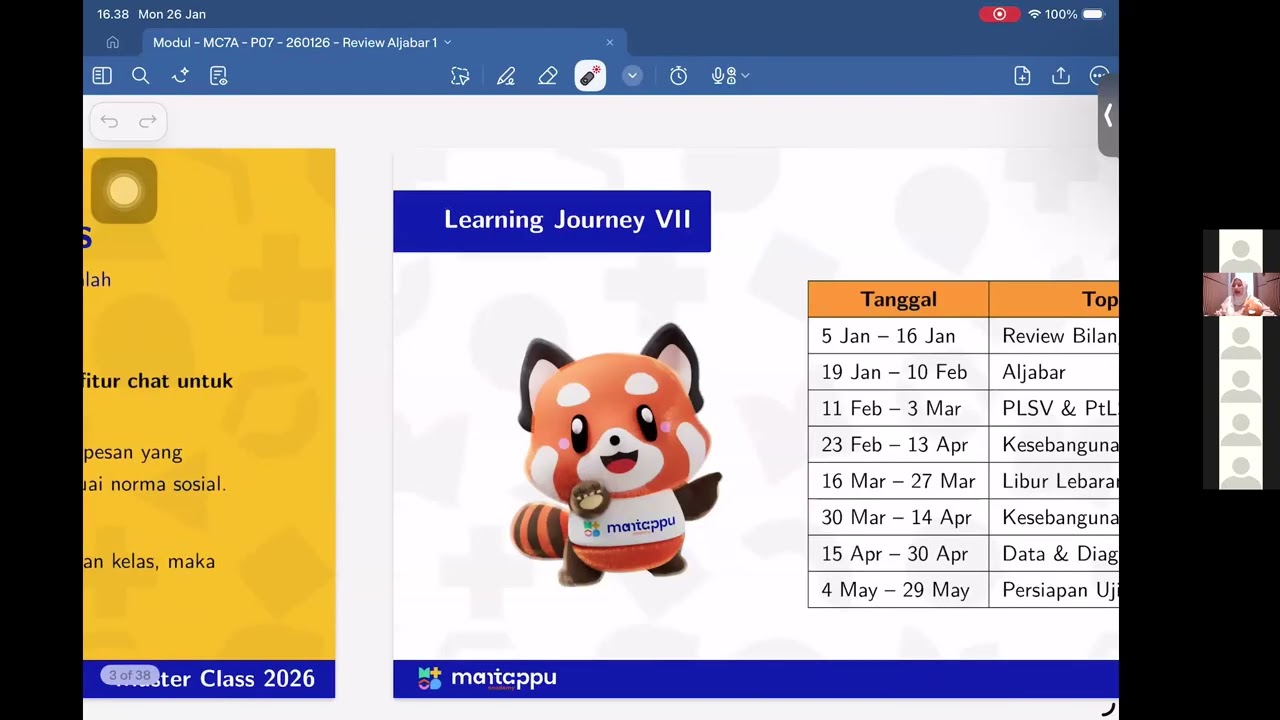Click the mantappu logo in the slide footer
This screenshot has height=720, width=1280.
pyautogui.click(x=487, y=678)
